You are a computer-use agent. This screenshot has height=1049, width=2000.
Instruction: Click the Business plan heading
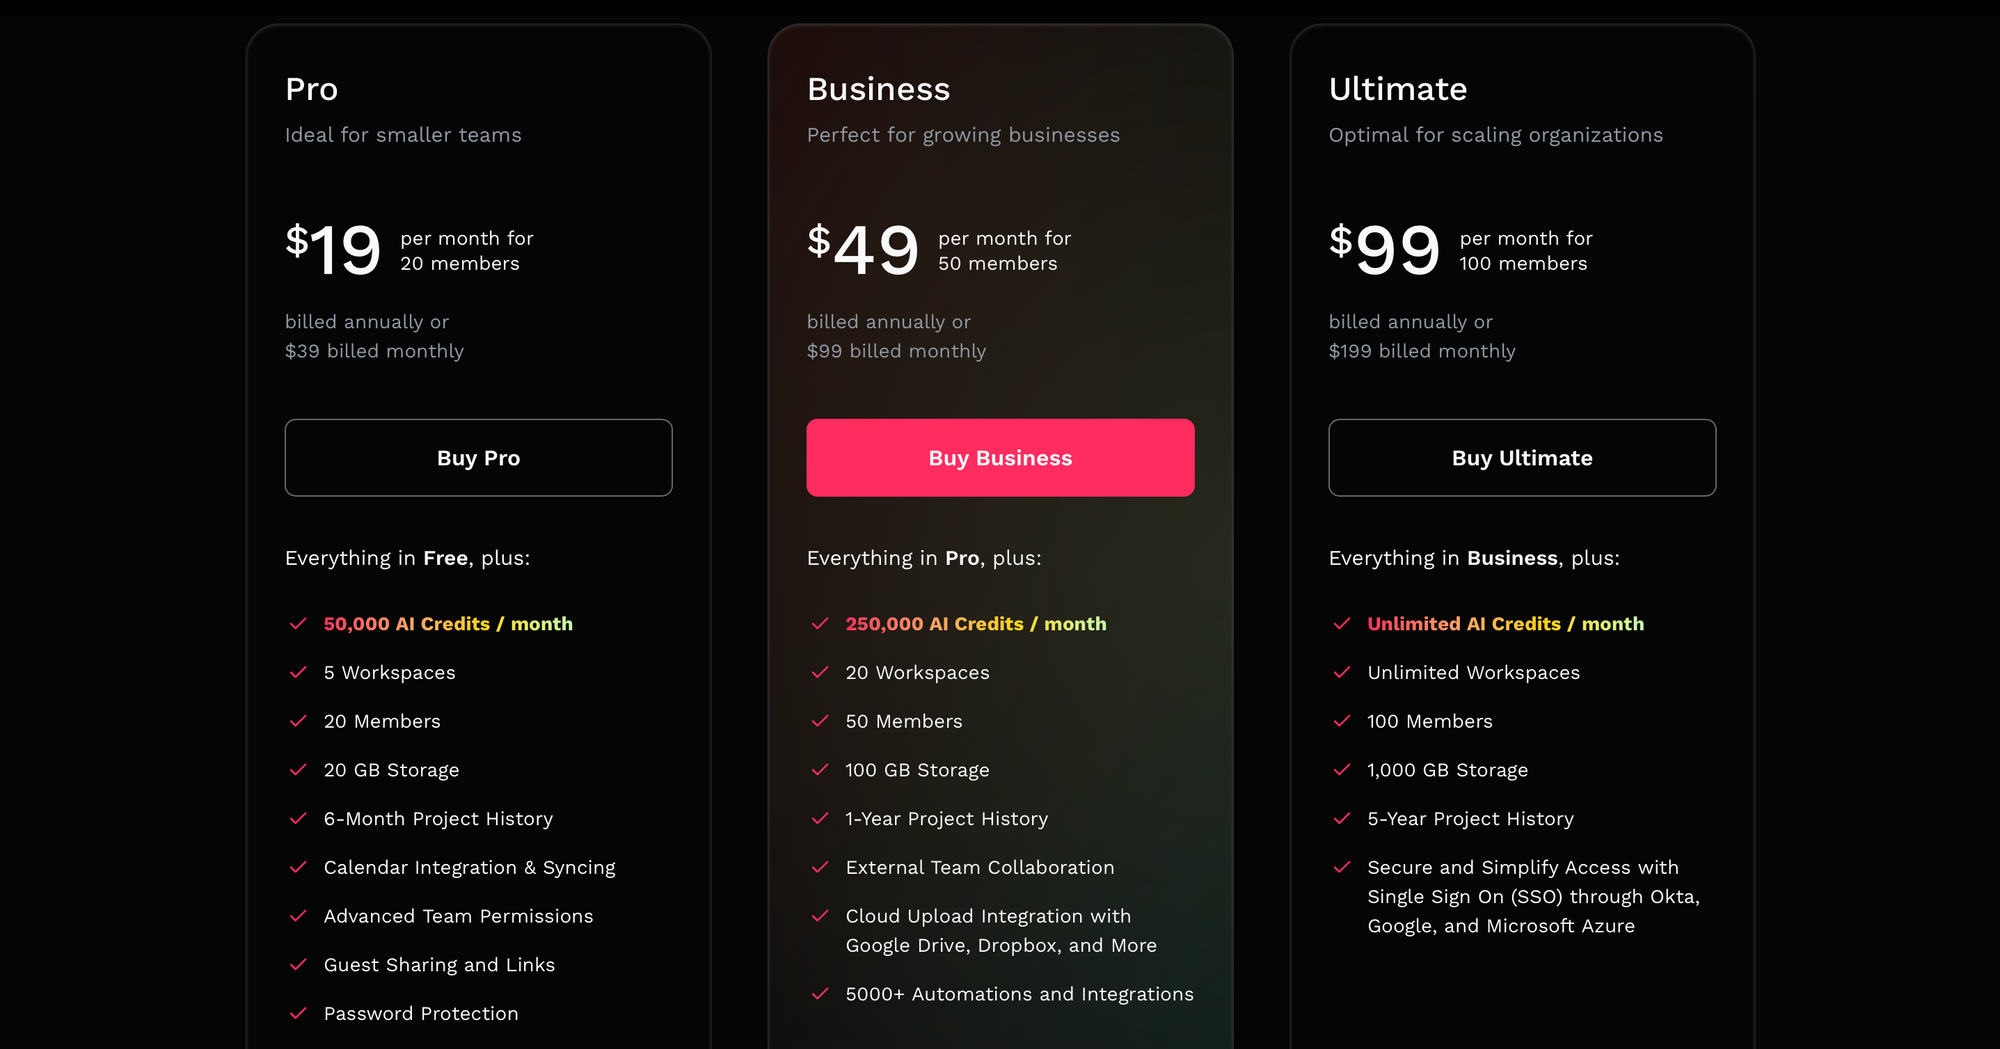click(x=878, y=89)
